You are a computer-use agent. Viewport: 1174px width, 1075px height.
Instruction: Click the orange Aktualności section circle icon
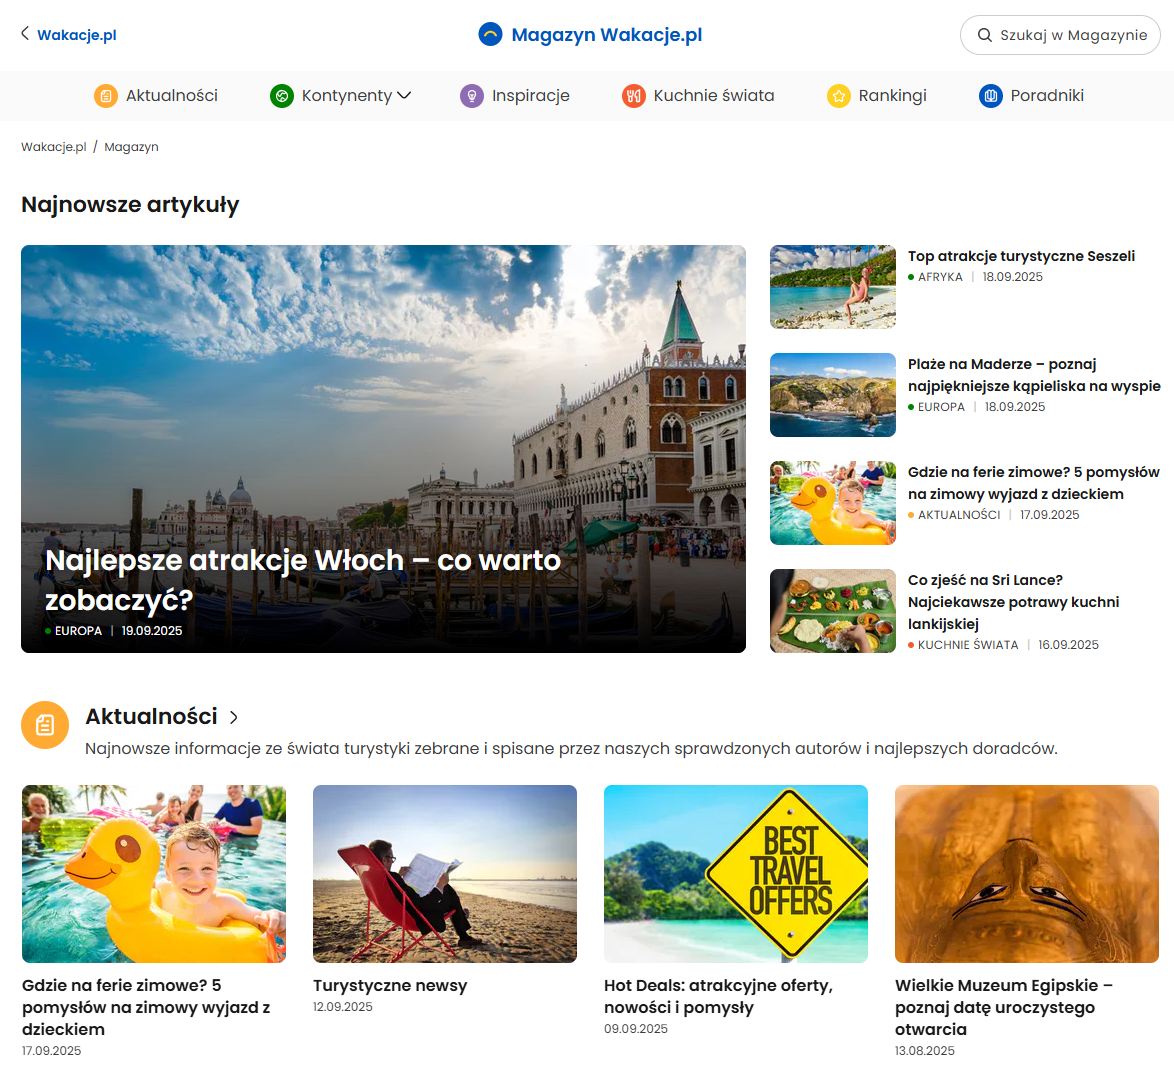pos(44,724)
